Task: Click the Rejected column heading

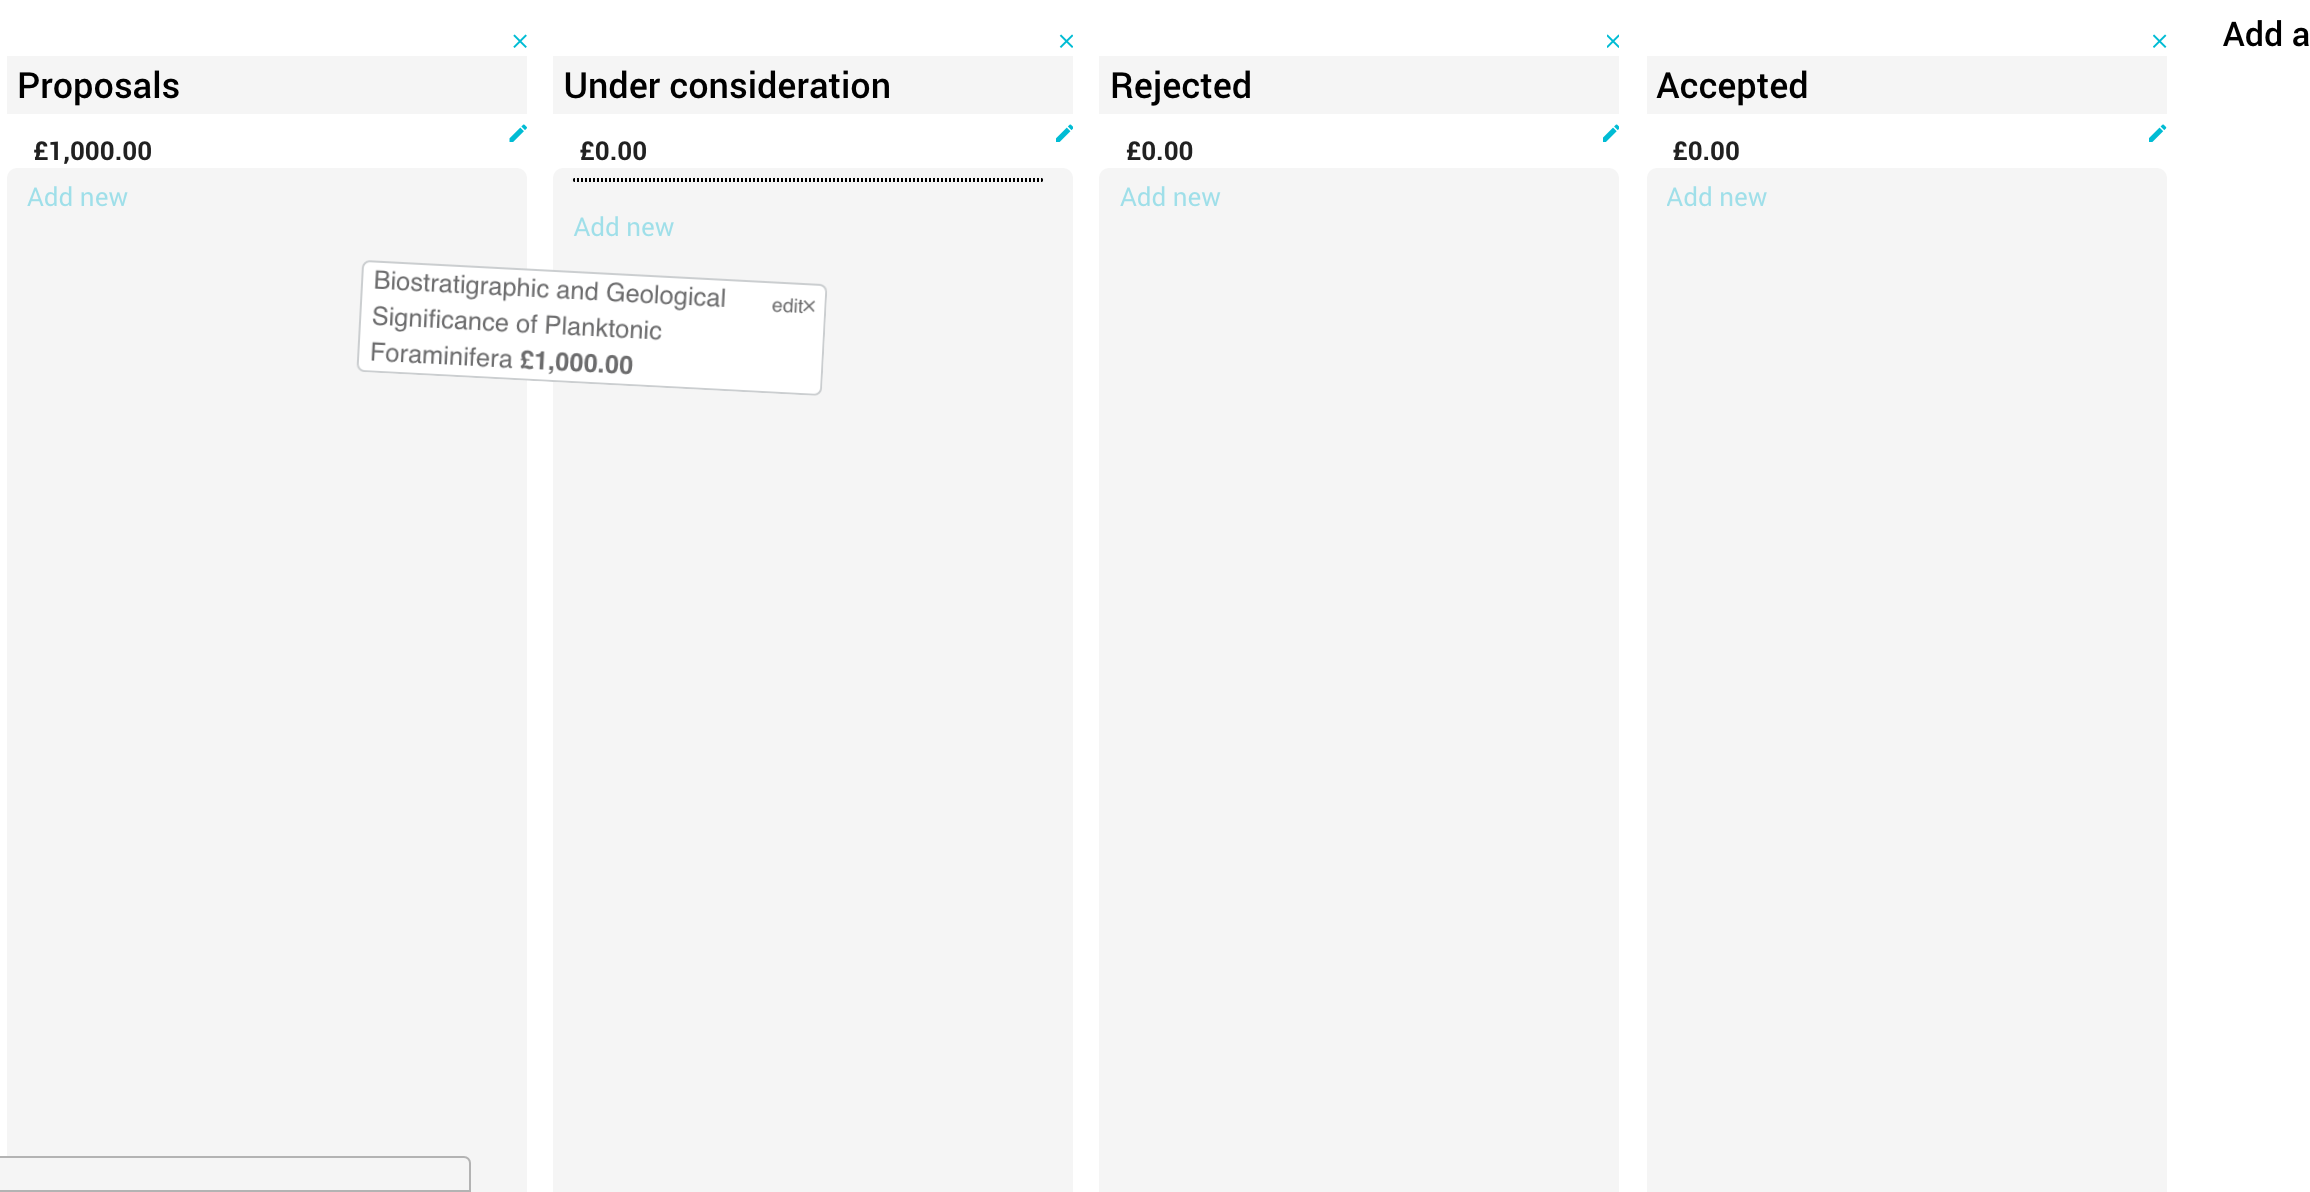Action: 1180,86
